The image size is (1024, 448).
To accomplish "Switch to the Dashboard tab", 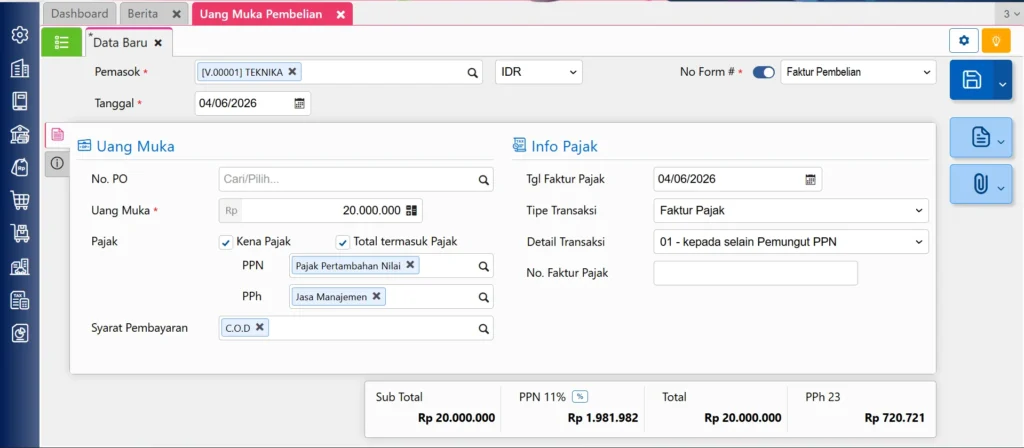I will coord(80,14).
